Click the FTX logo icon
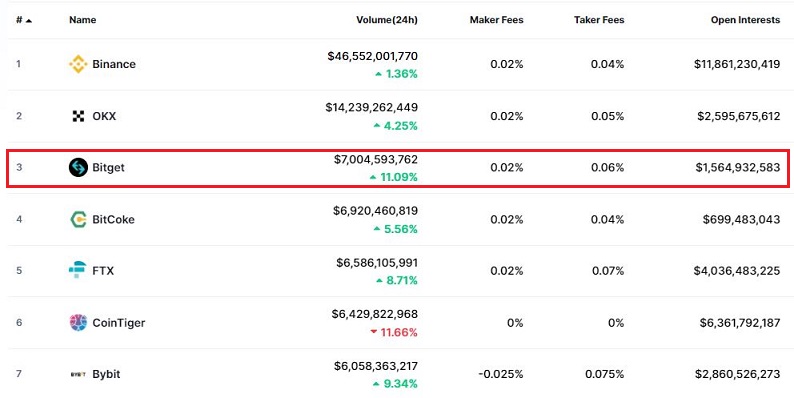Viewport: 794px width, 398px height. [x=77, y=270]
